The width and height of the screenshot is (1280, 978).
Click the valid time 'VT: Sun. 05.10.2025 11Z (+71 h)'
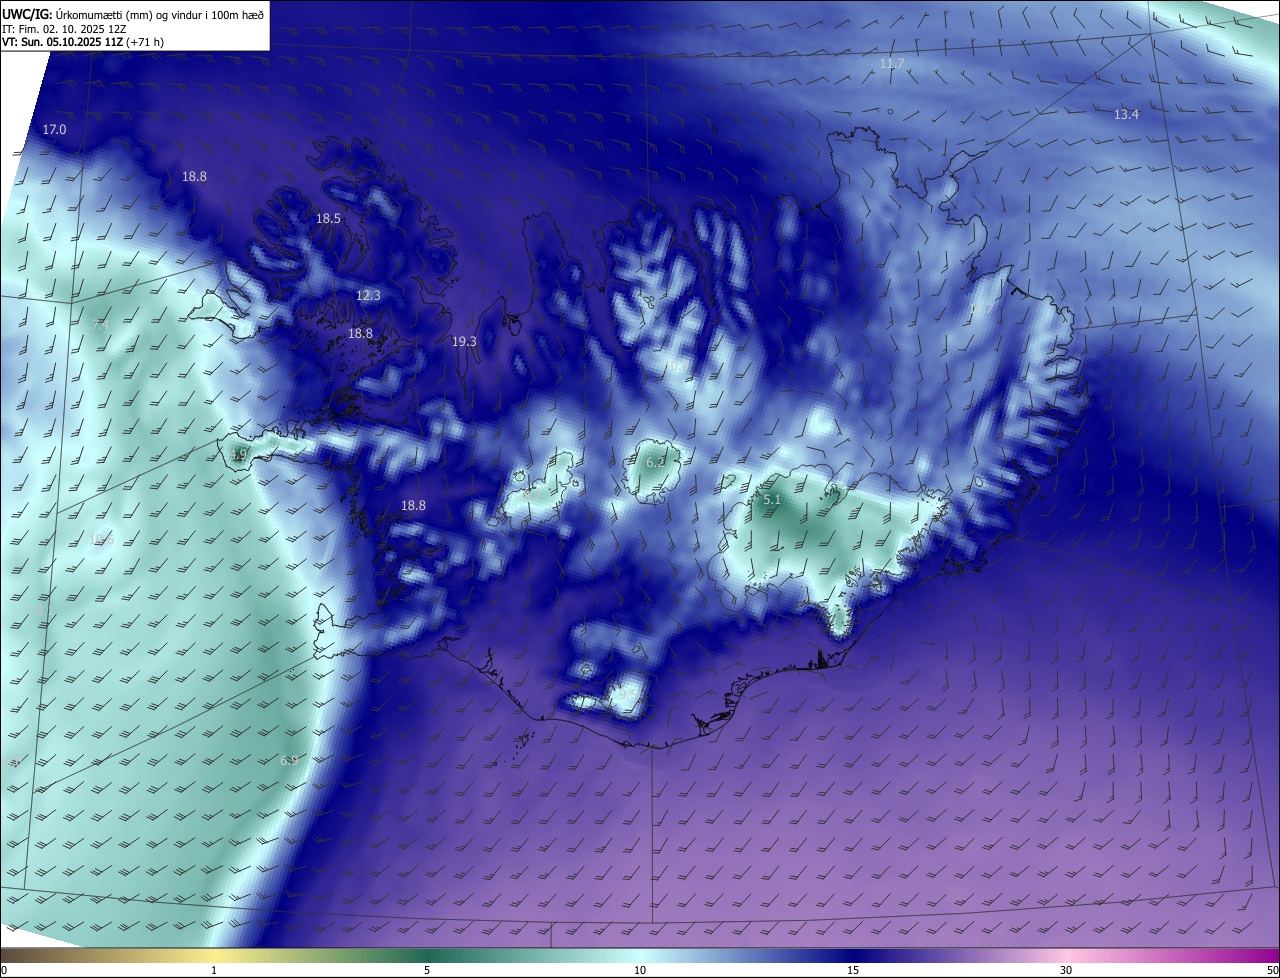tap(83, 42)
